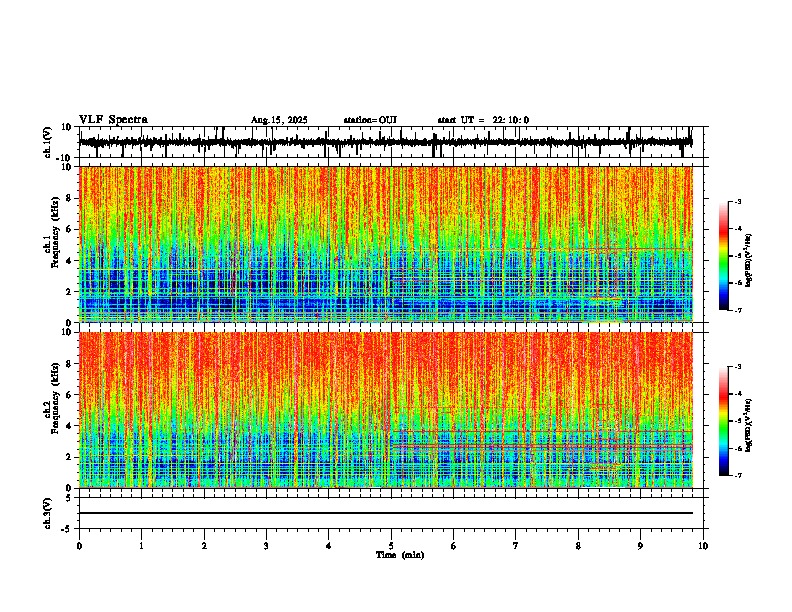Click the time axis tick label 8
Image resolution: width=792 pixels, height=612 pixels.
(x=578, y=546)
